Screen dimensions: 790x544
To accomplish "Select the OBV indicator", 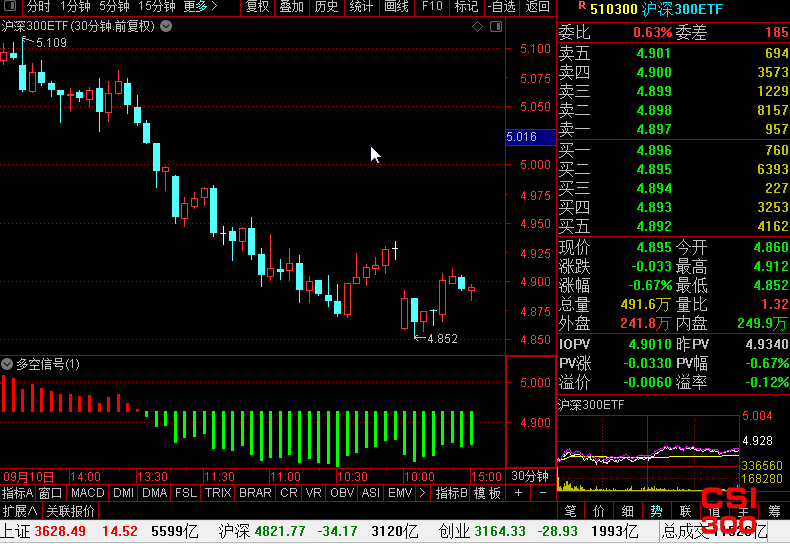I will point(342,493).
